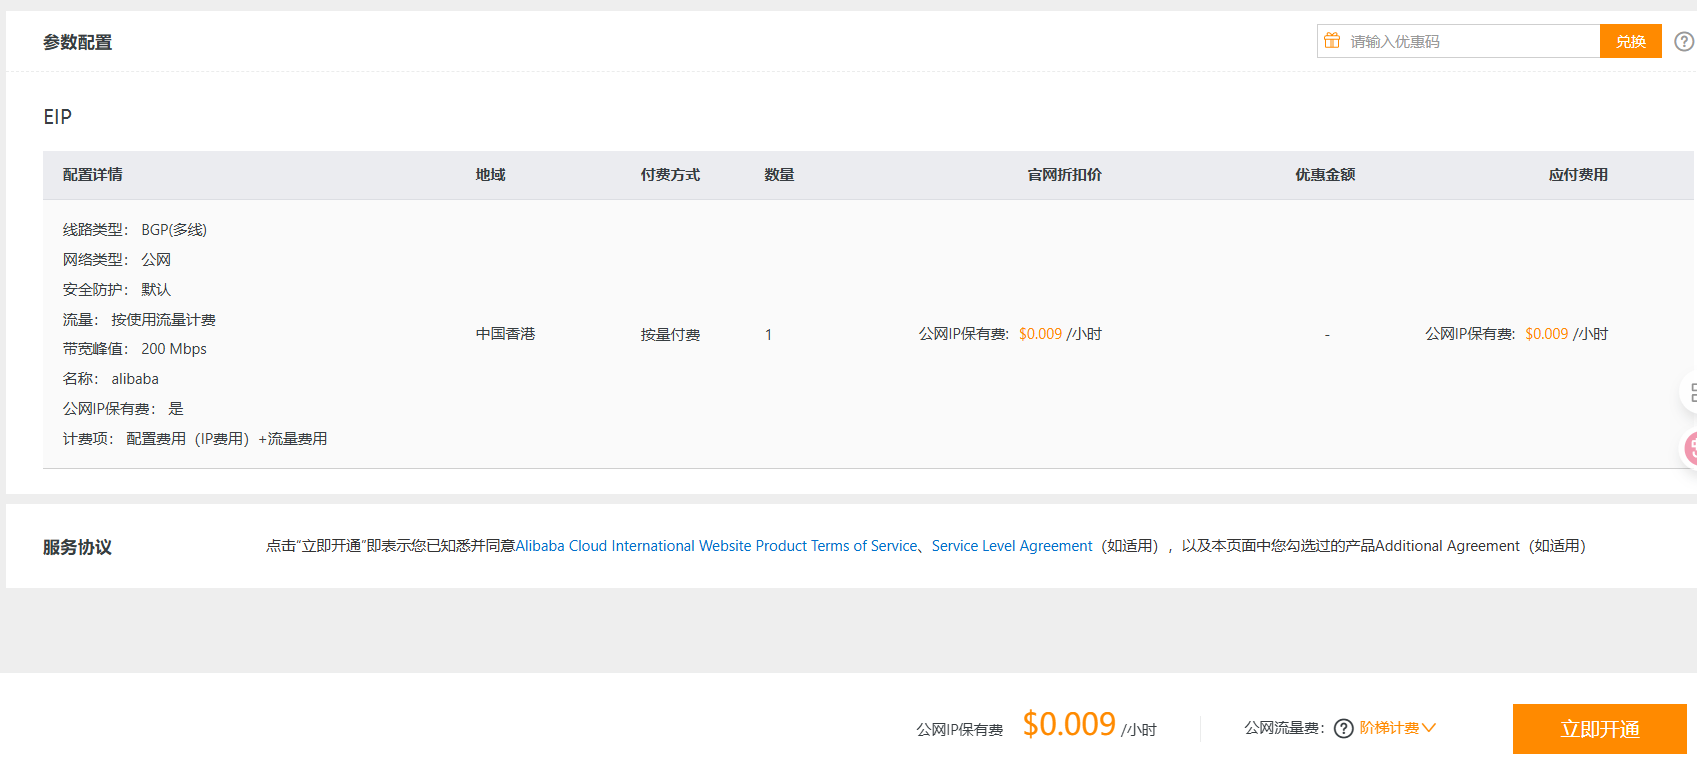1697x762 pixels.
Task: Open the Service Level Agreement link
Action: click(x=1012, y=546)
